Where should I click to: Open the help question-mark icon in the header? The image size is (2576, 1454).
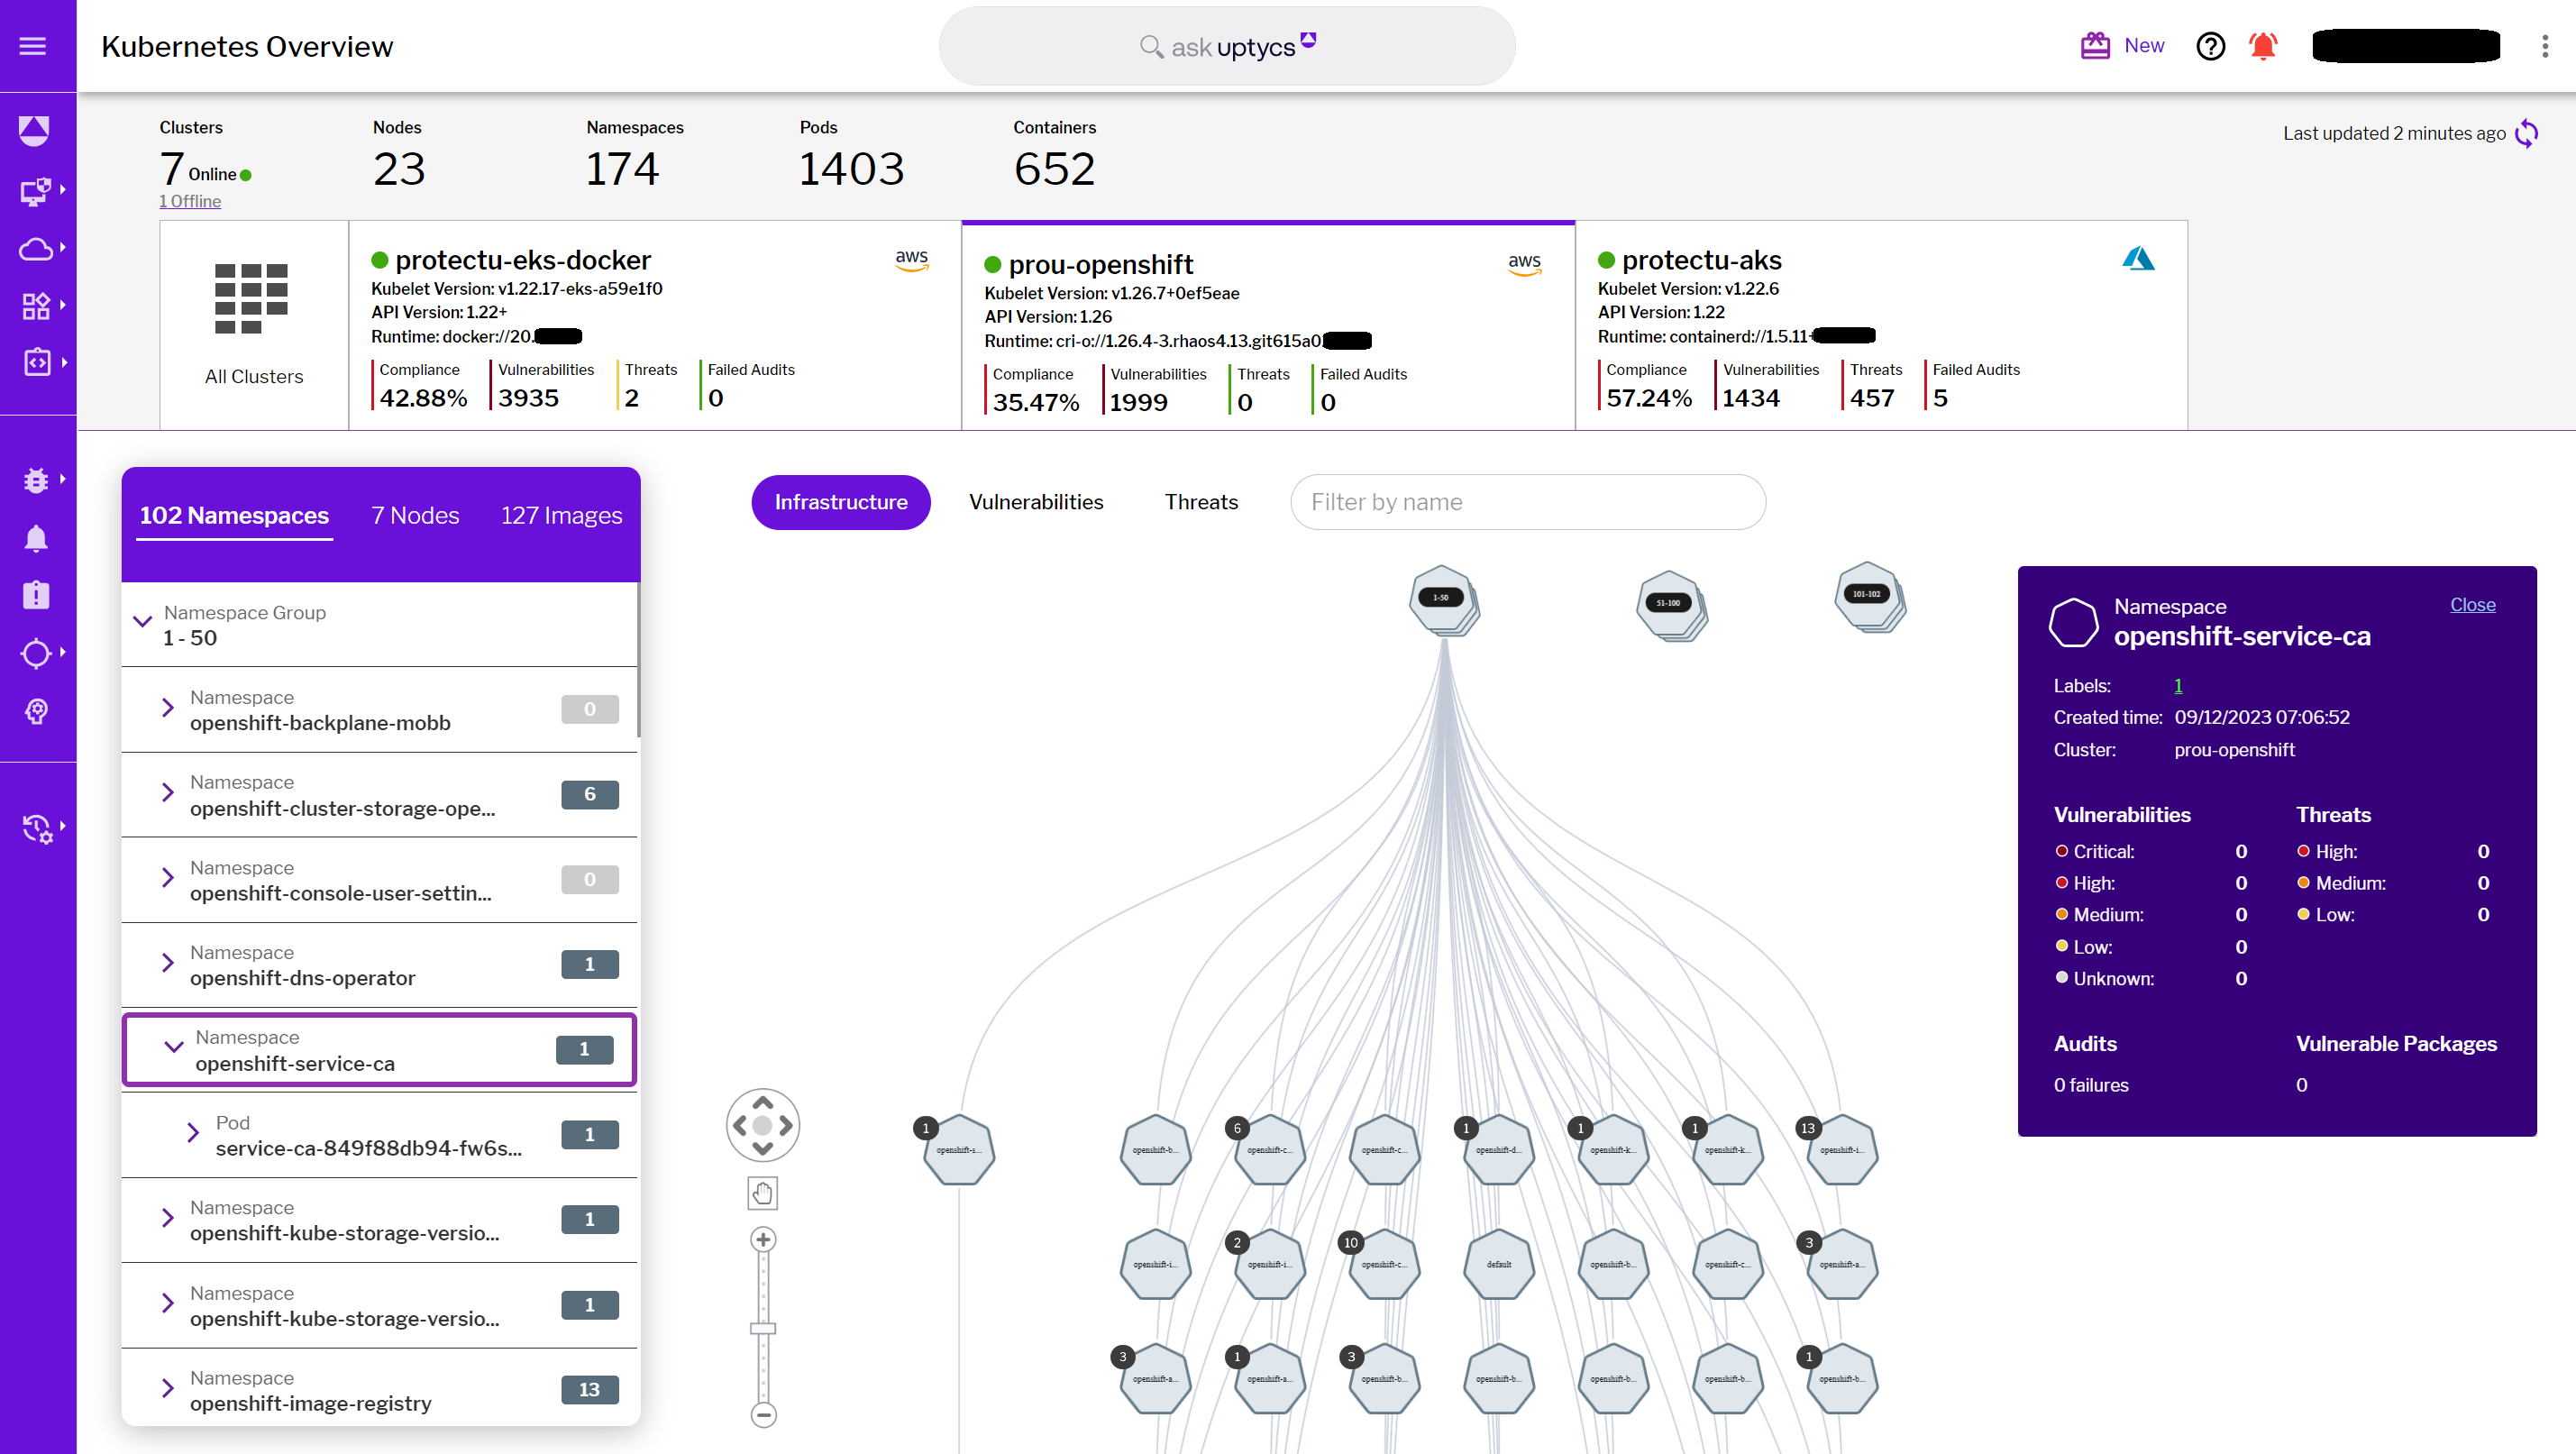point(2210,46)
